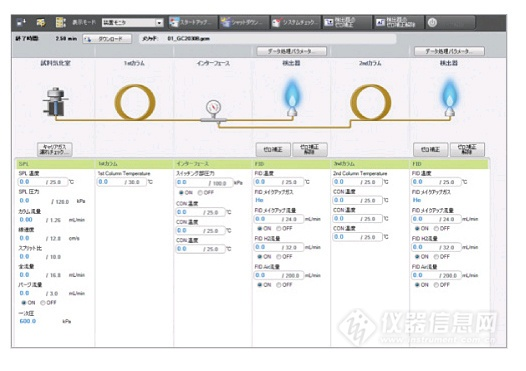Run システムチェック from the toolbar
The image size is (526, 371).
coord(296,22)
